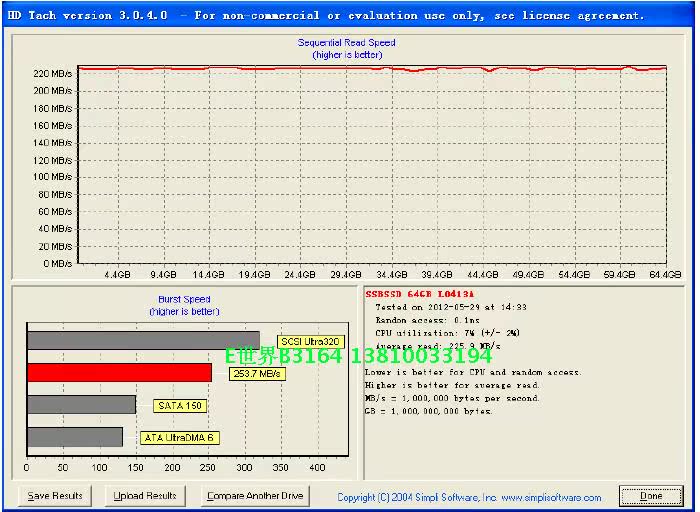Select the gray SATA 150 bar
700x512 pixels.
pos(81,405)
